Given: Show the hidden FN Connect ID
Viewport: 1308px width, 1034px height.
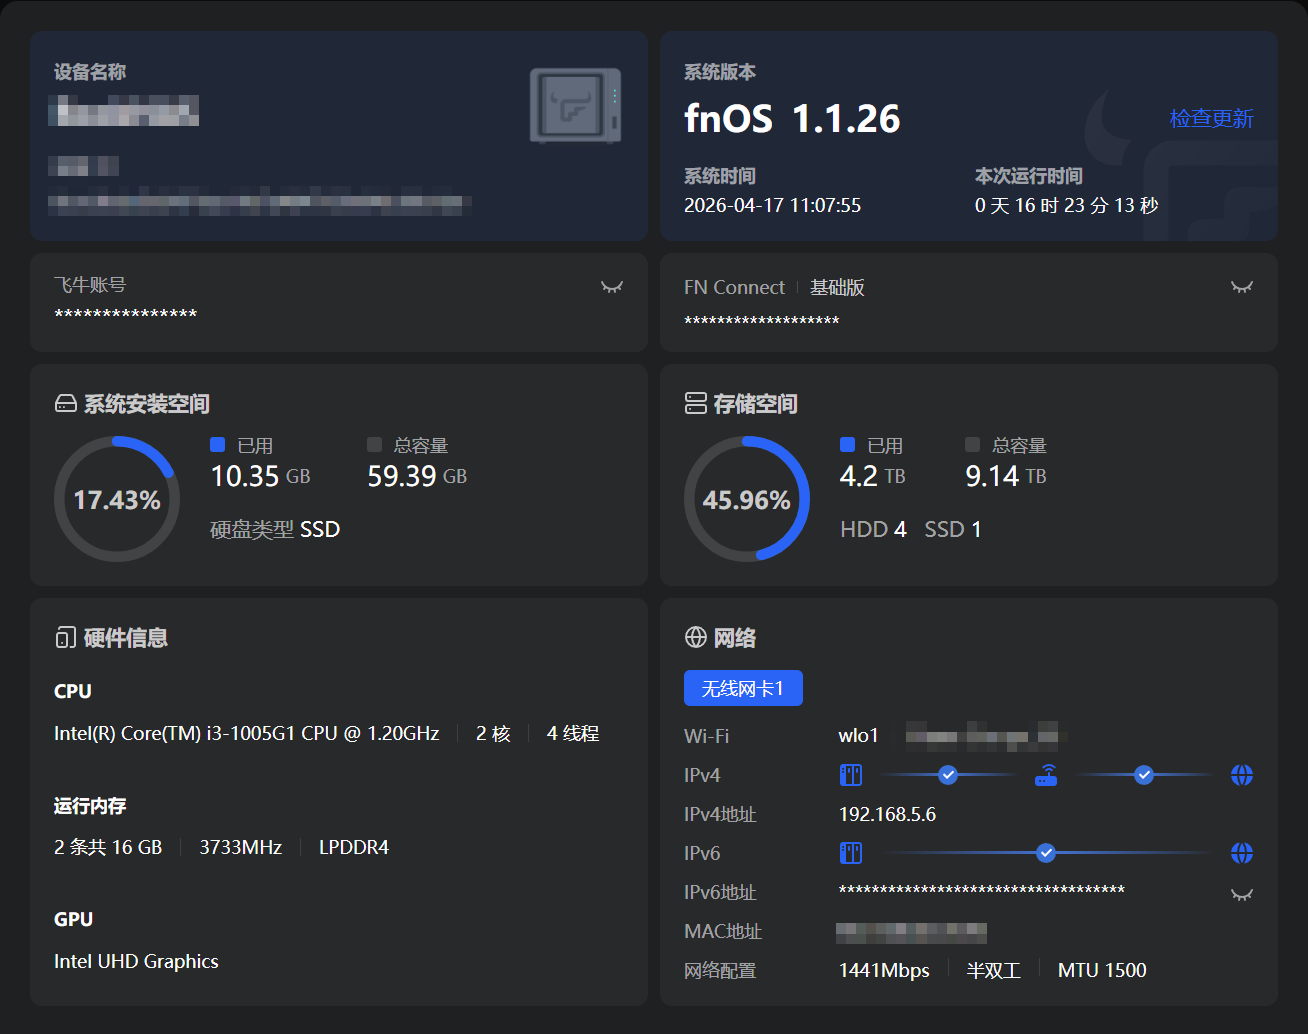Looking at the screenshot, I should [1242, 287].
